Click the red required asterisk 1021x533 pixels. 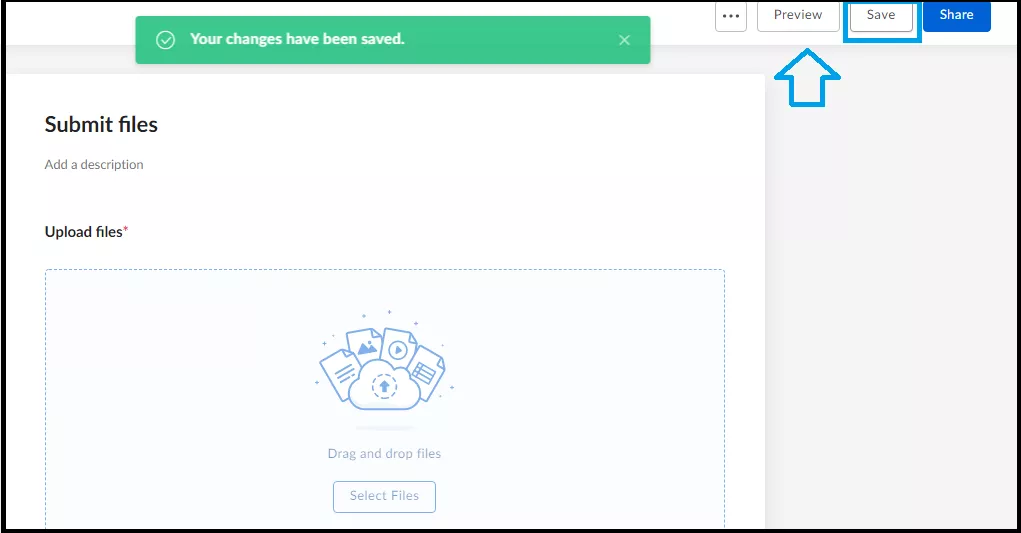click(x=126, y=228)
